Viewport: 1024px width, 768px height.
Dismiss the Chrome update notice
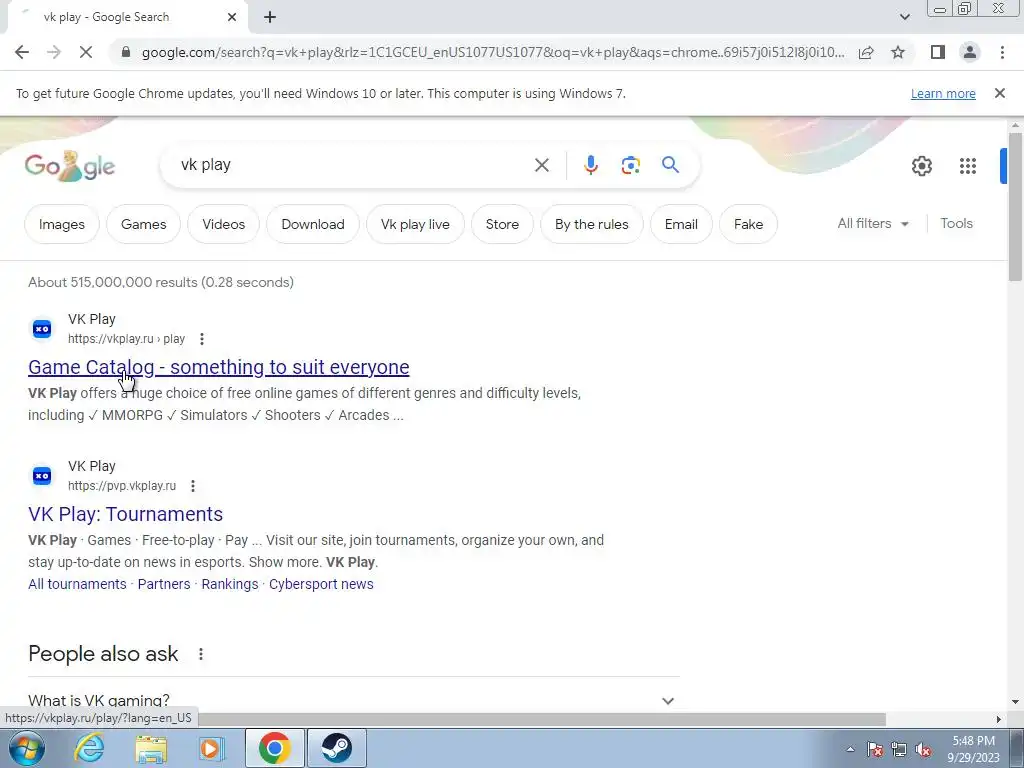999,93
